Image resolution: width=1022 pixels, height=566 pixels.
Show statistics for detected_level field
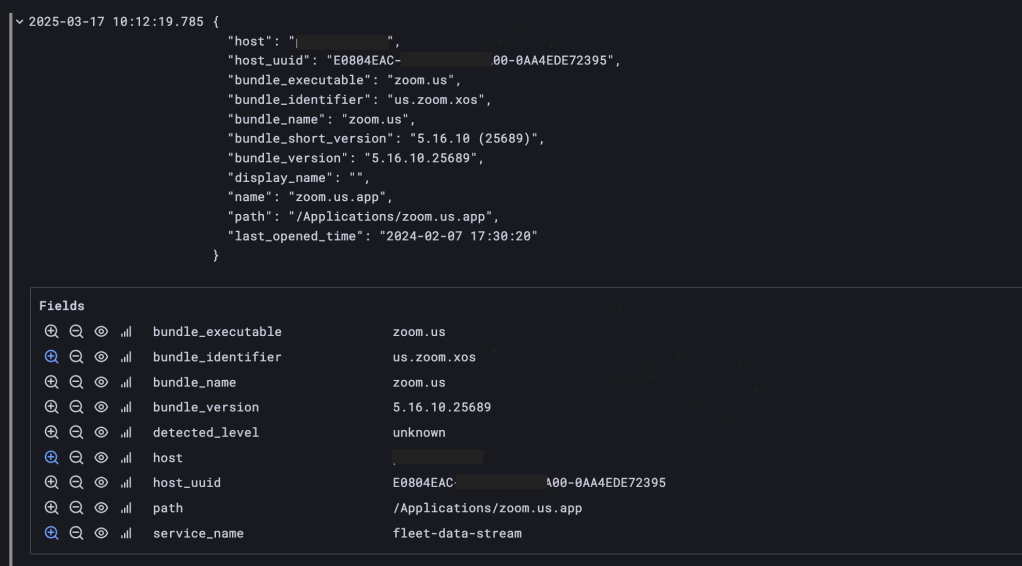click(126, 432)
